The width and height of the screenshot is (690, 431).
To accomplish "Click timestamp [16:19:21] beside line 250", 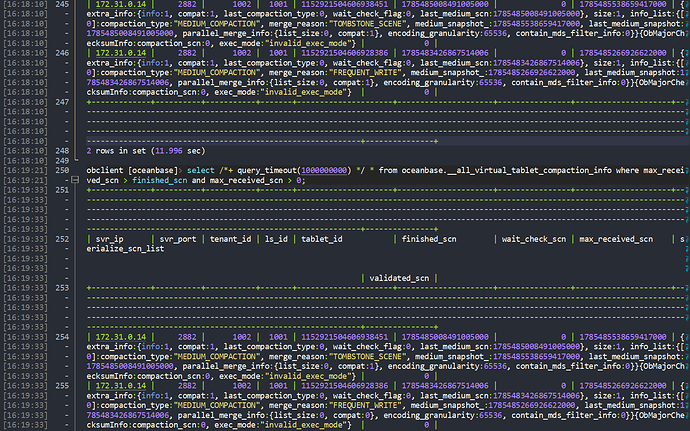I will (x=25, y=170).
